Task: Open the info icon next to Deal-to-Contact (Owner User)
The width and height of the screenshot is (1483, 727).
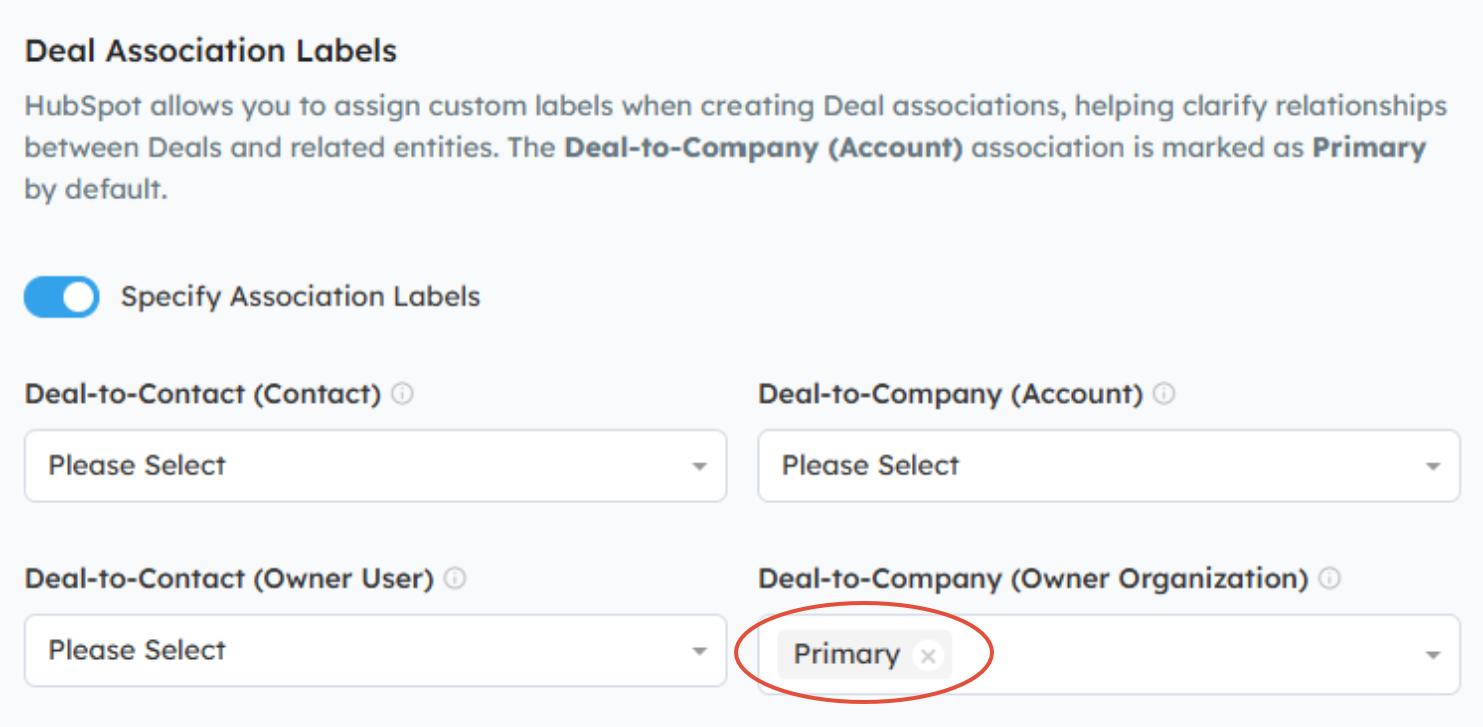Action: point(455,578)
